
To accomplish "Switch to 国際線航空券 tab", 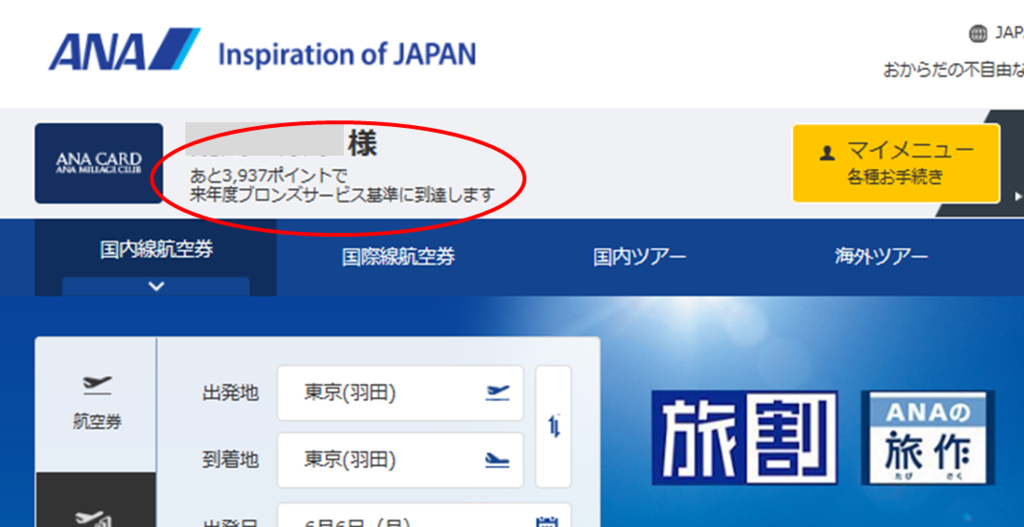I will 398,257.
